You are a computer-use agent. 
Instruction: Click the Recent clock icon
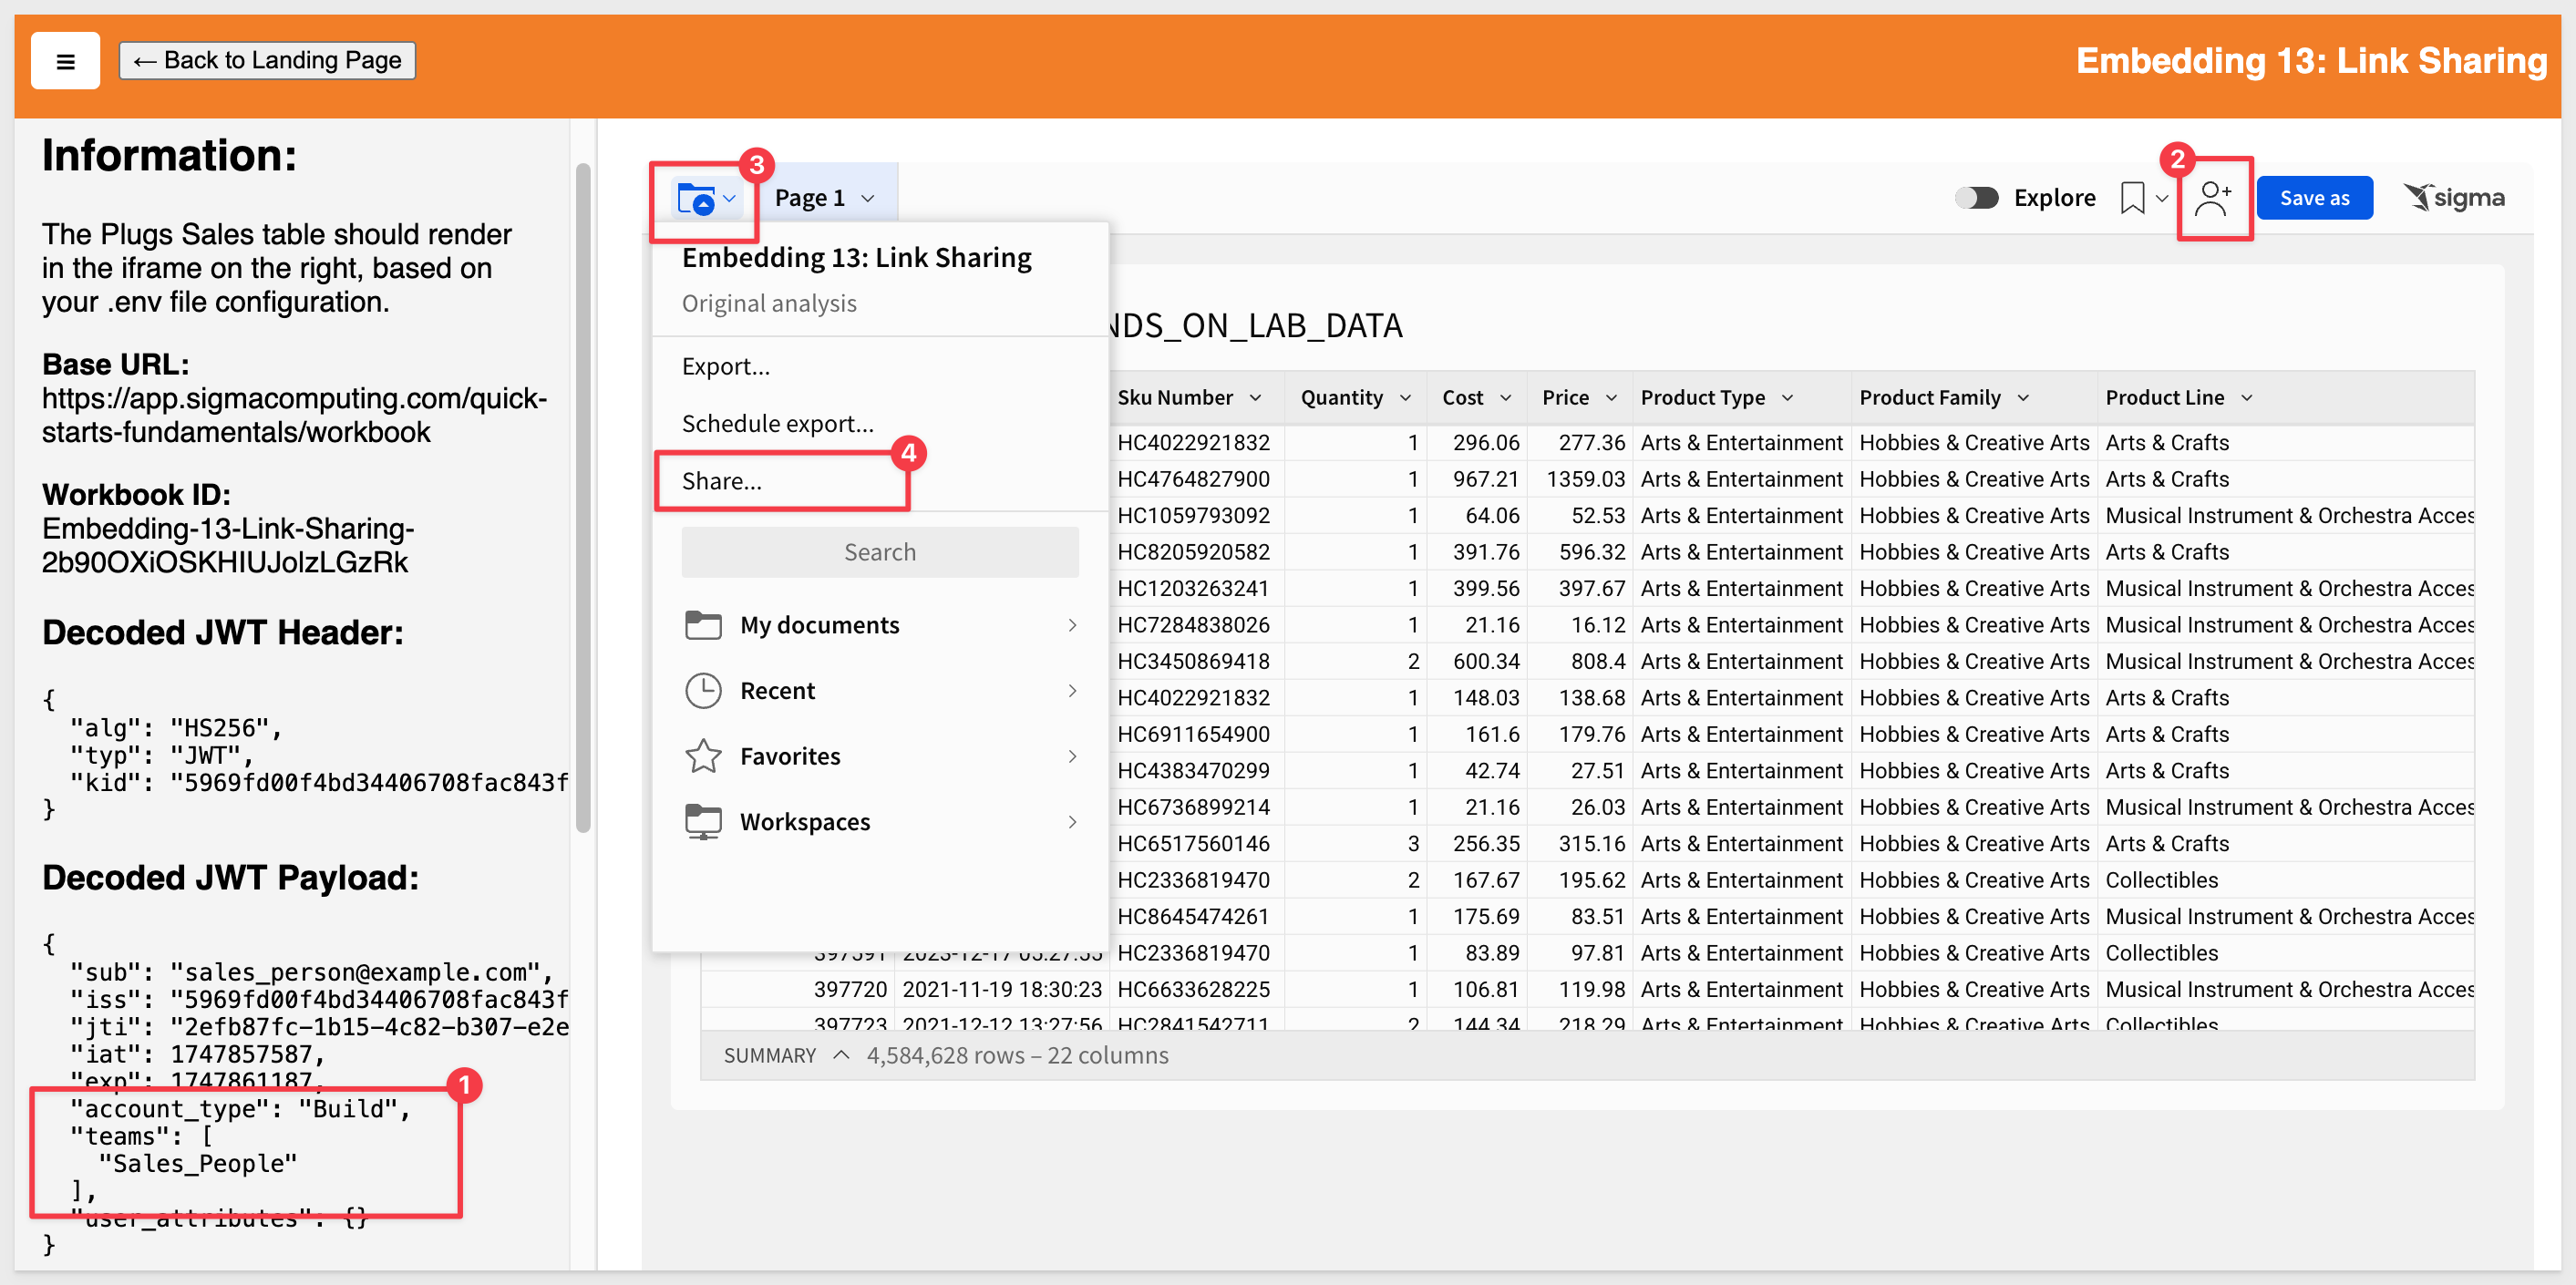703,691
